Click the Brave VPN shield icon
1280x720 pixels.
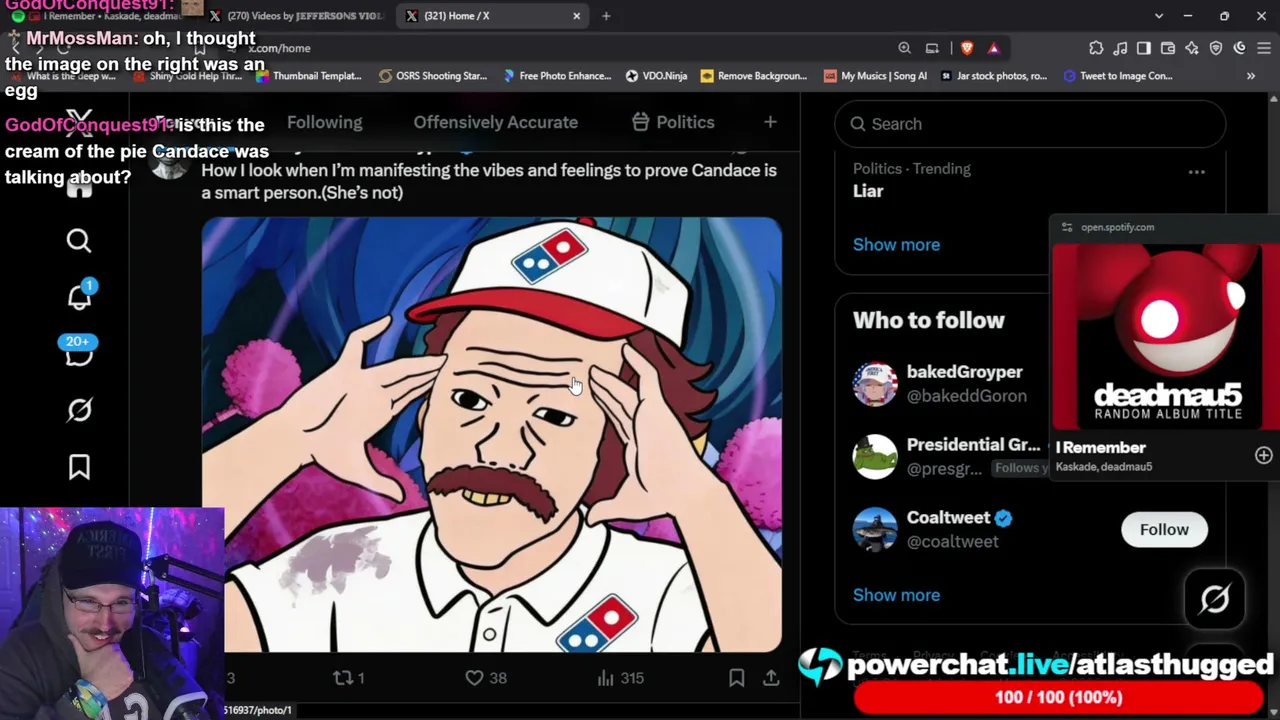pyautogui.click(x=1216, y=48)
